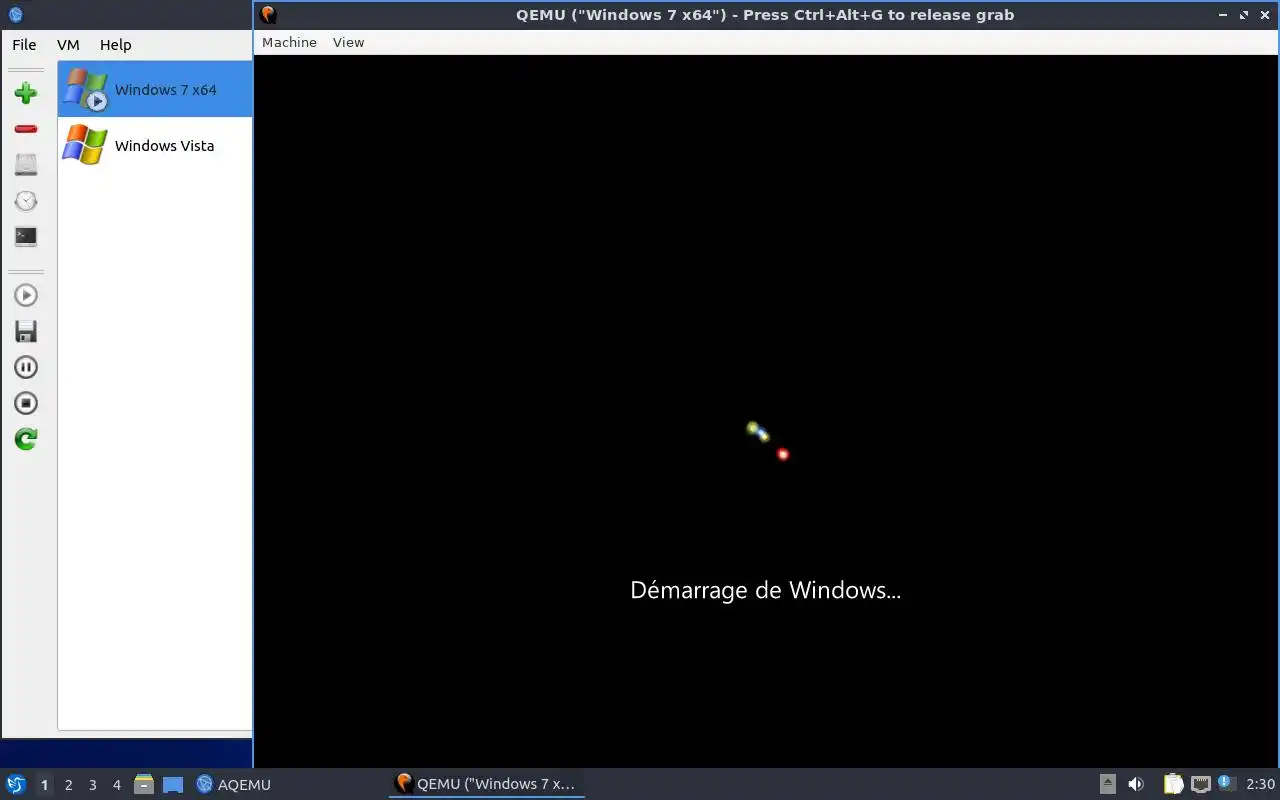
Task: Open the View menu in QEMU window
Action: [x=348, y=42]
